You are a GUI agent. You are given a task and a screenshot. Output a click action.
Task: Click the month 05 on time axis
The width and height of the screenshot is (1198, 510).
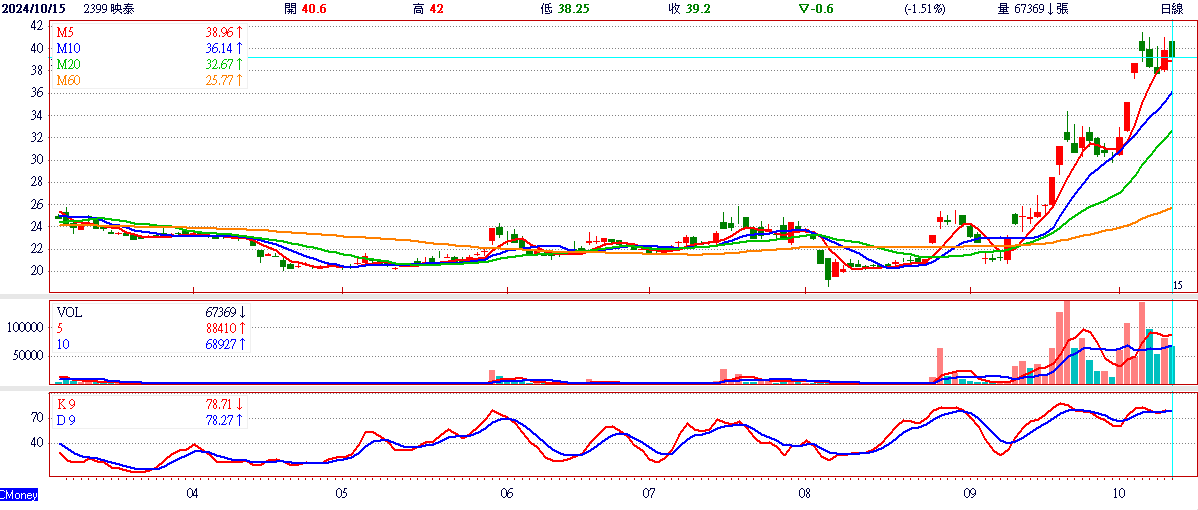pyautogui.click(x=342, y=493)
